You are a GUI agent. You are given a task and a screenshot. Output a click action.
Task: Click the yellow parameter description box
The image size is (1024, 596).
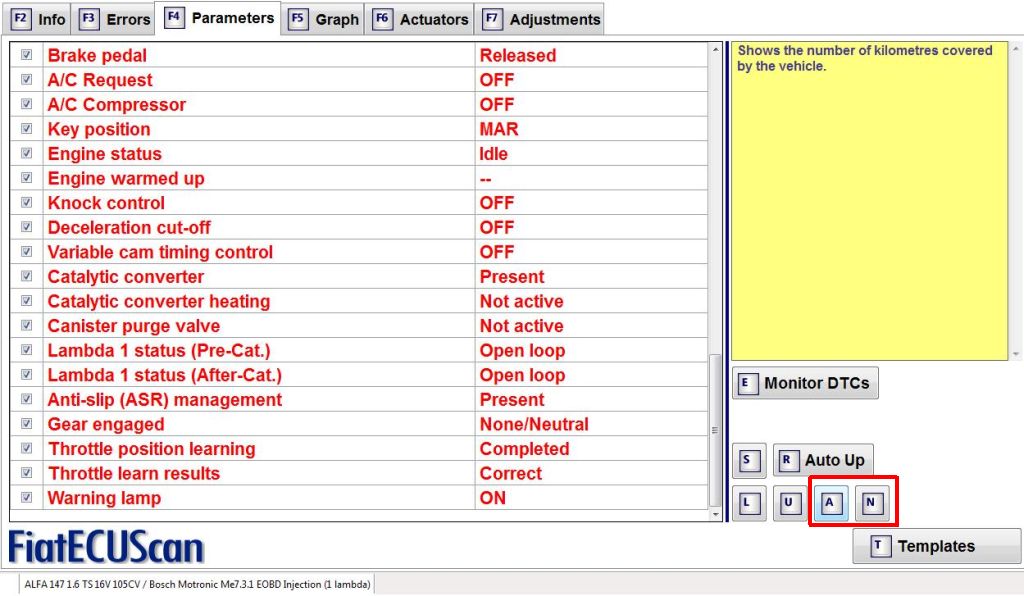(x=869, y=201)
